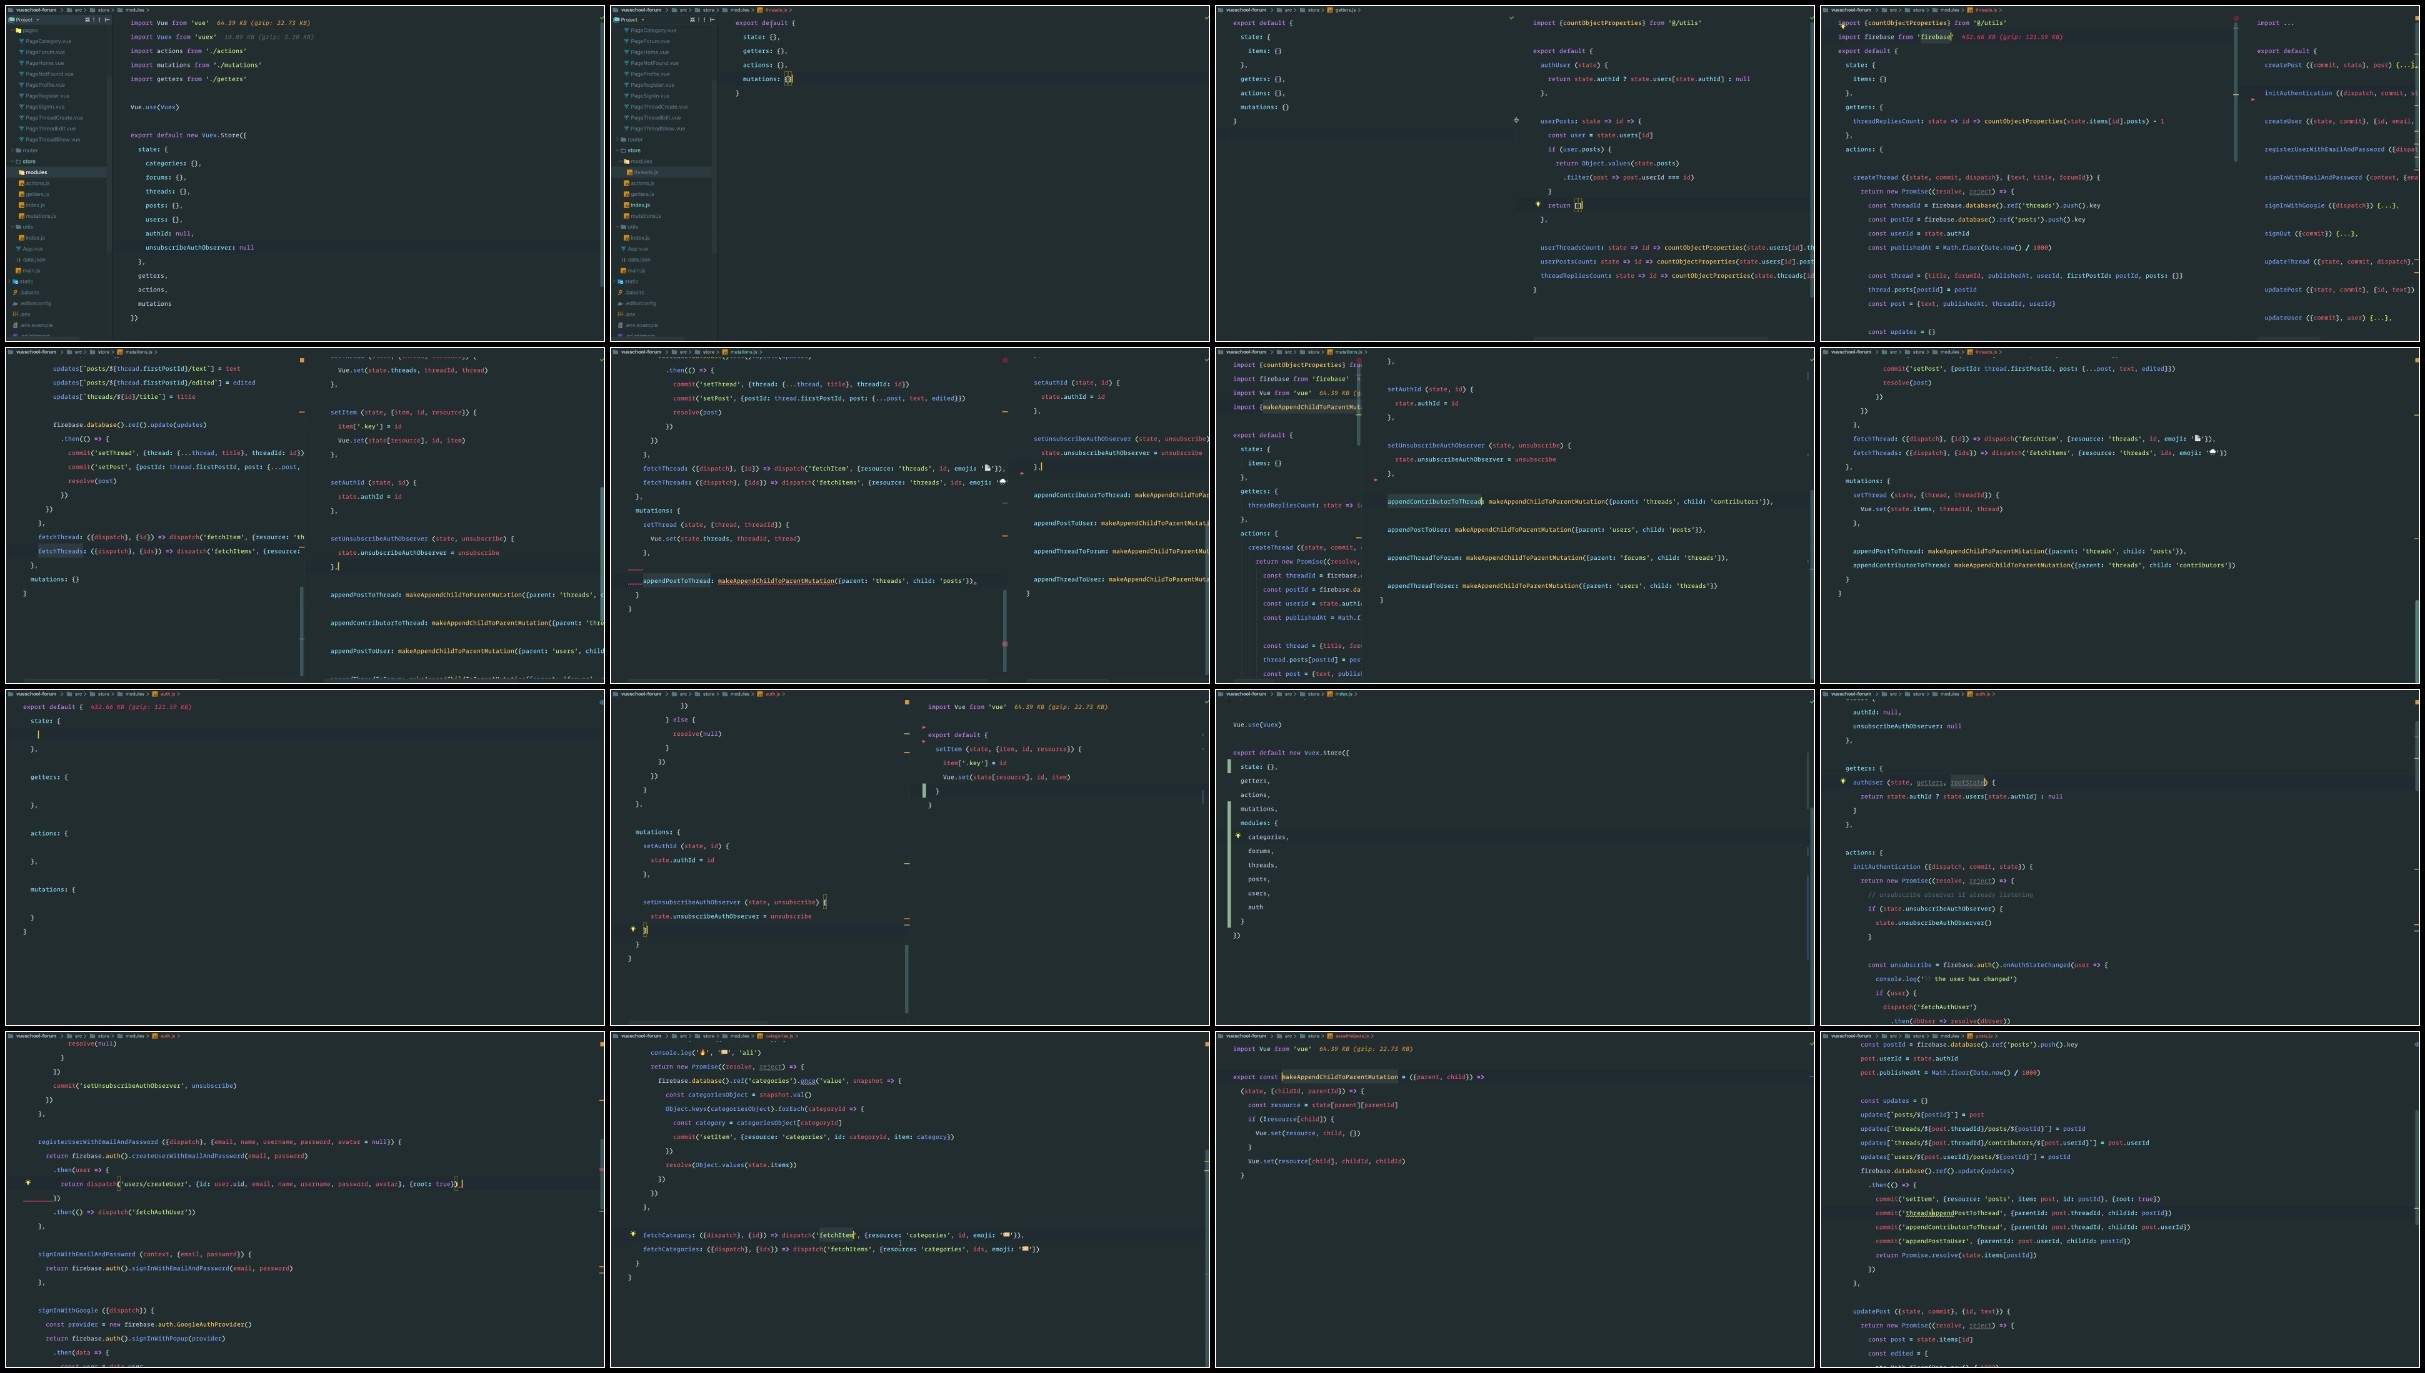Click locate-file icon in Vuex.Store frame's Project toolbar
This screenshot has height=1373, width=2425.
pos(87,19)
